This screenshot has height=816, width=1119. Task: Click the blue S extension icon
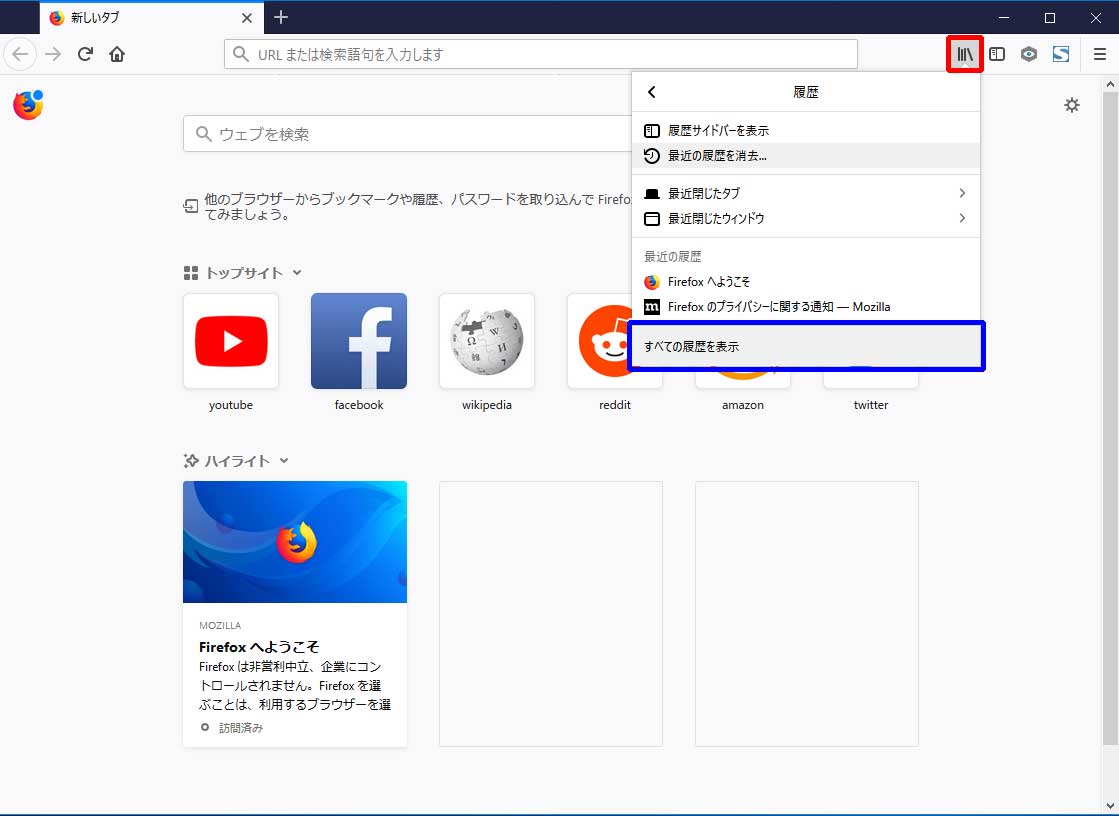pyautogui.click(x=1060, y=54)
